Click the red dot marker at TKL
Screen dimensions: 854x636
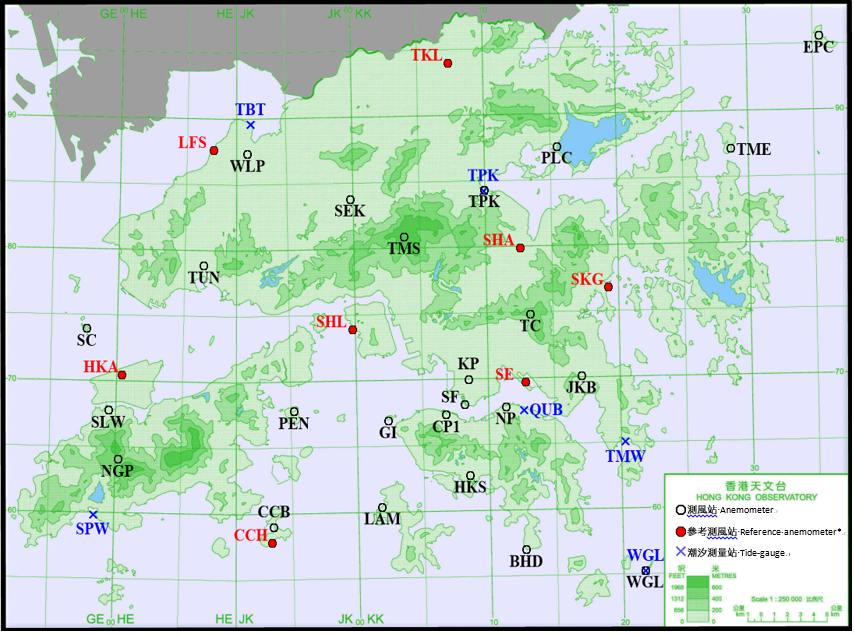point(448,63)
